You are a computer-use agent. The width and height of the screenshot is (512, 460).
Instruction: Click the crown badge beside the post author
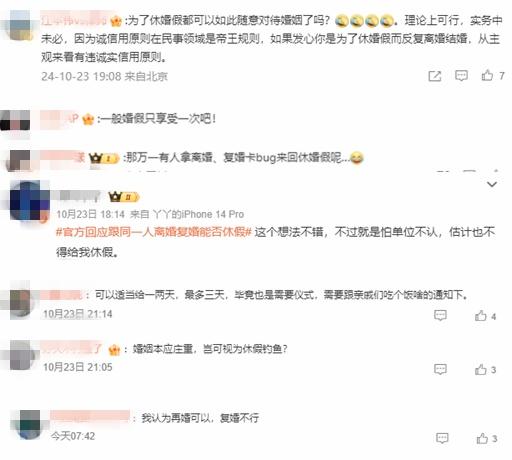[123, 197]
